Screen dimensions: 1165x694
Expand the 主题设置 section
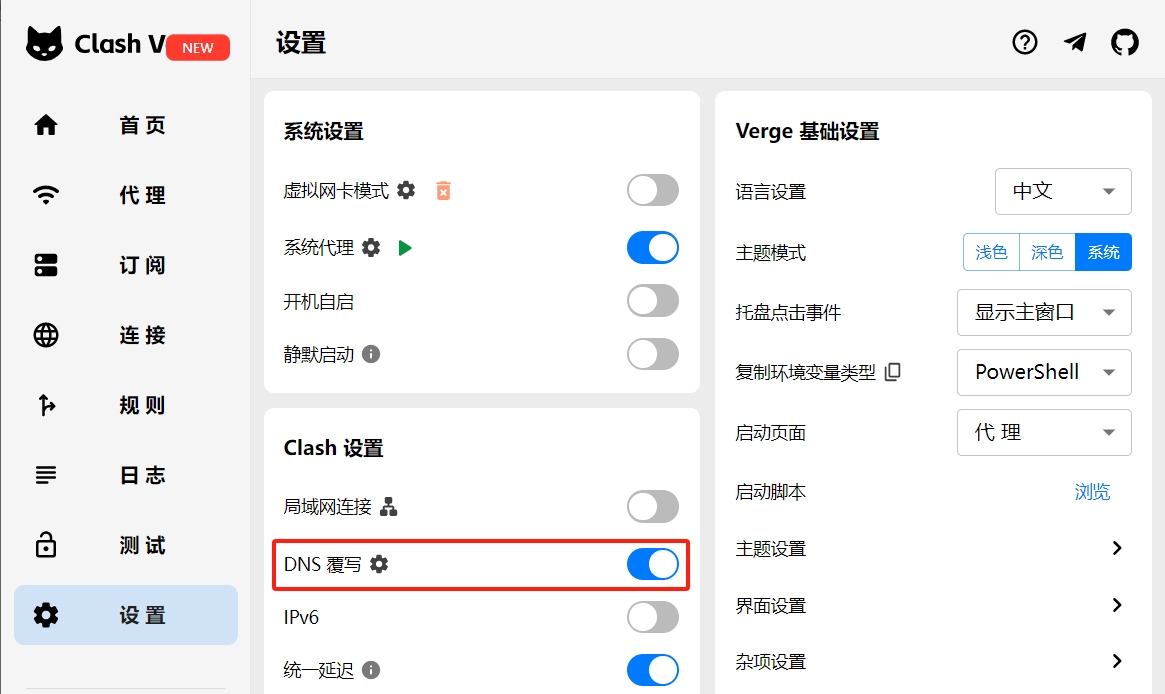(x=1117, y=548)
